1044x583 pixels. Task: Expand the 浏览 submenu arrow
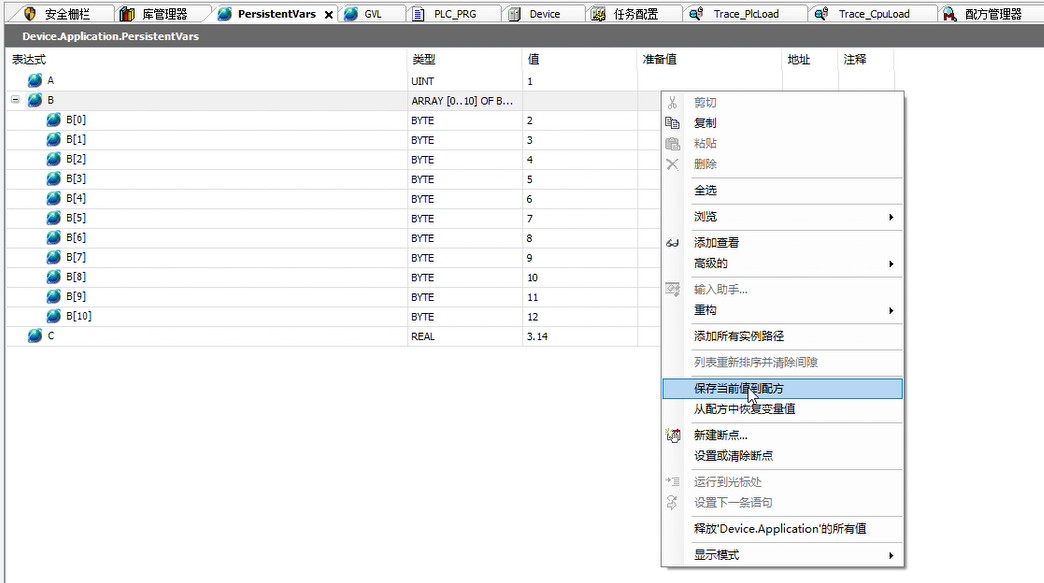tap(891, 217)
